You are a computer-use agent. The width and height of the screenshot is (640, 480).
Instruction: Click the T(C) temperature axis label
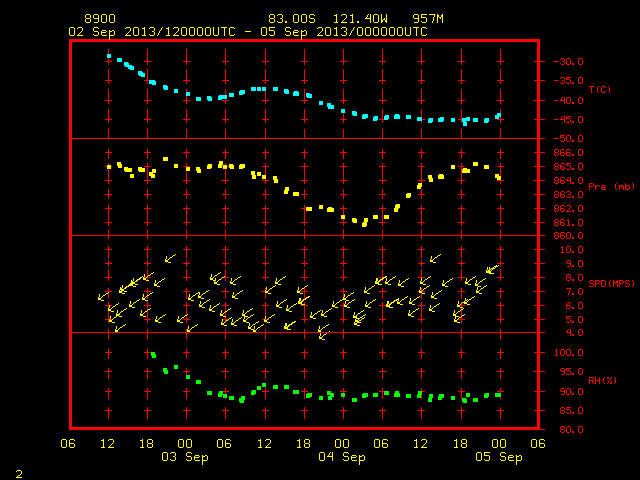coord(600,89)
